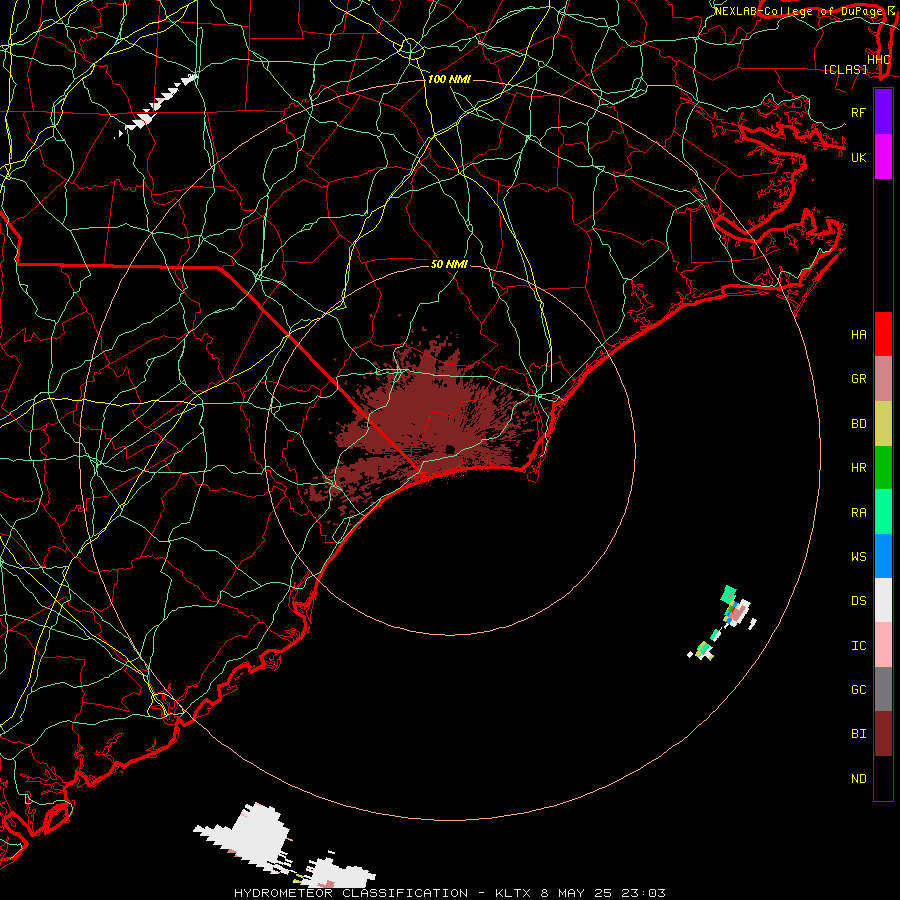Click the WS legend label
This screenshot has width=900, height=900.
tap(858, 556)
